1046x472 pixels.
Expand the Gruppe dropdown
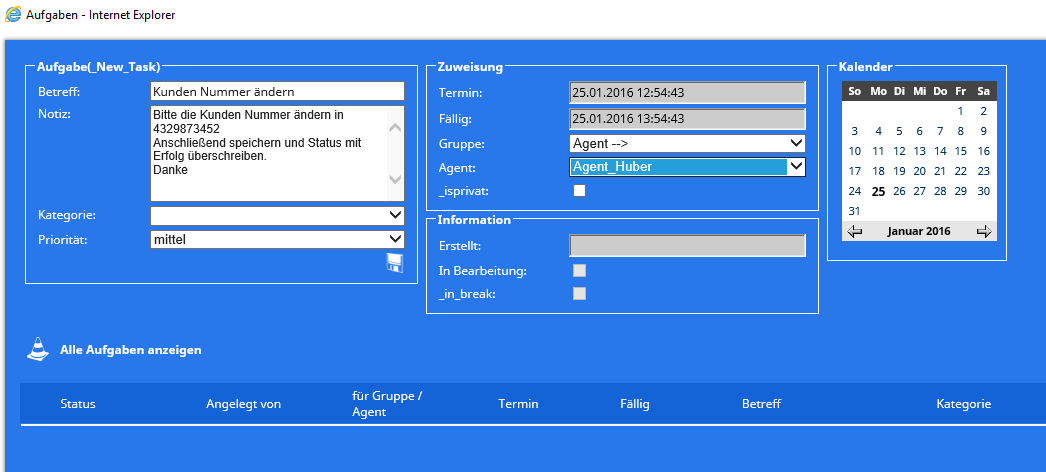coord(687,143)
